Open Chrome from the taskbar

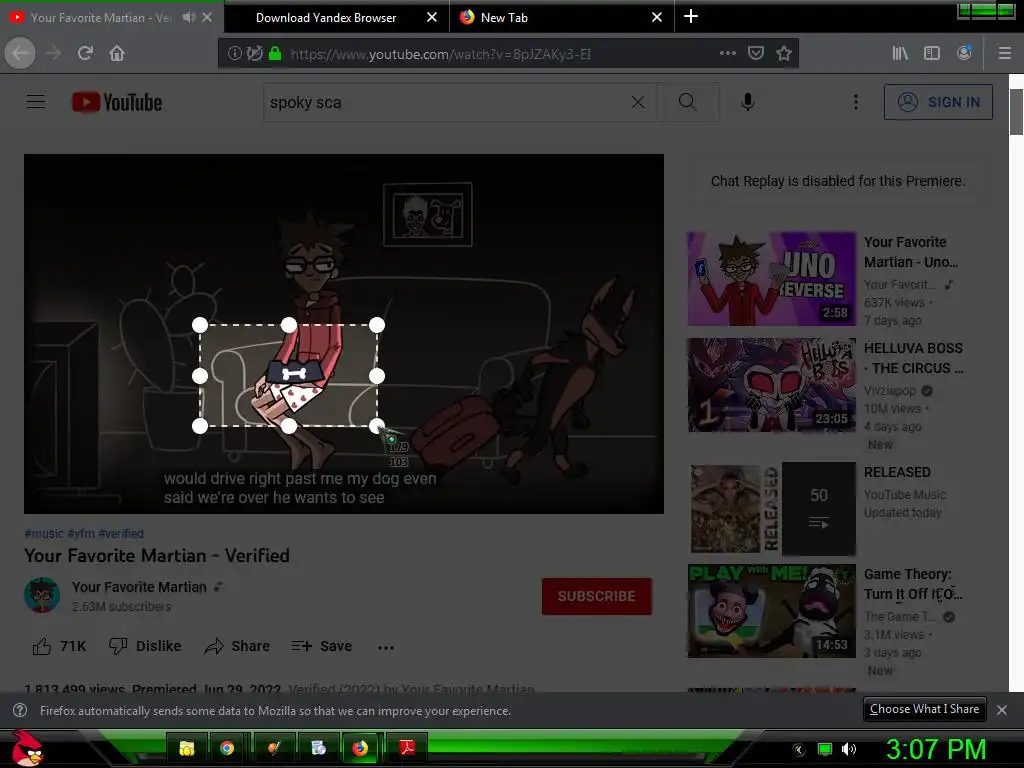(227, 748)
